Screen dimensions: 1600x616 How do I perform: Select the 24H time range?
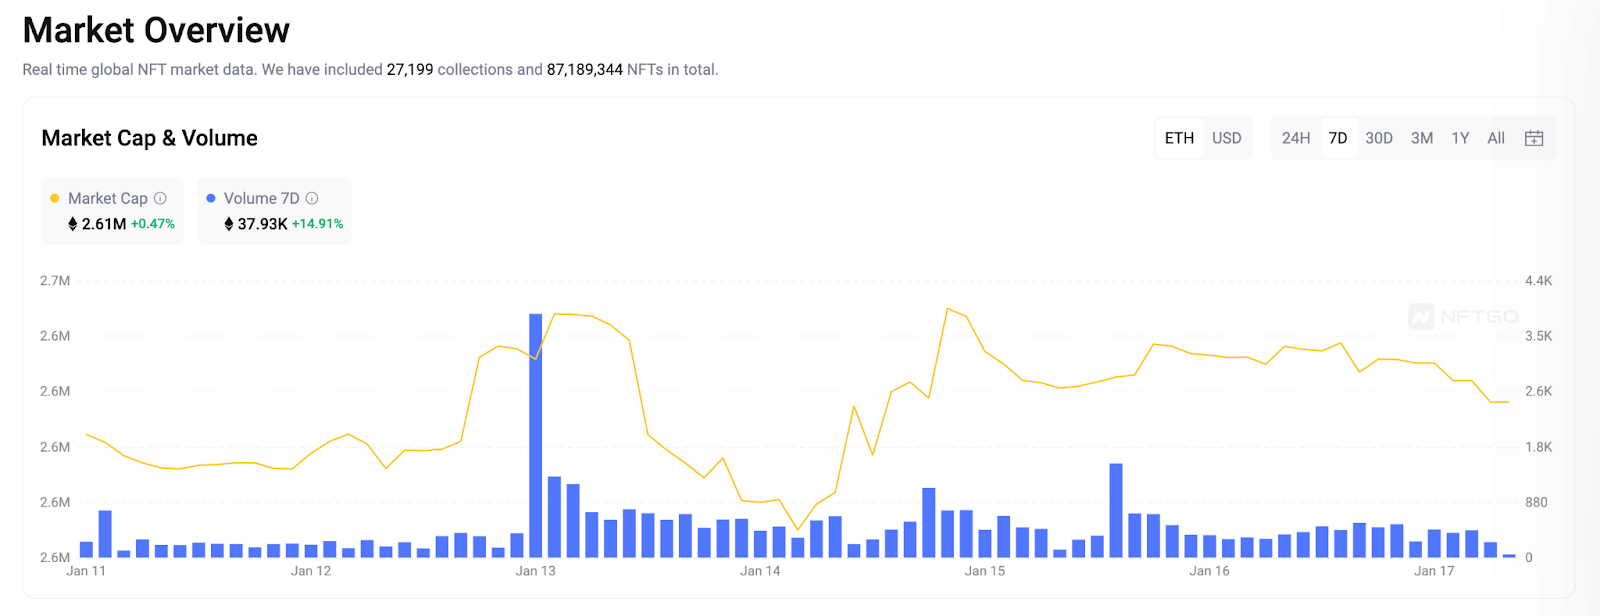pos(1296,138)
